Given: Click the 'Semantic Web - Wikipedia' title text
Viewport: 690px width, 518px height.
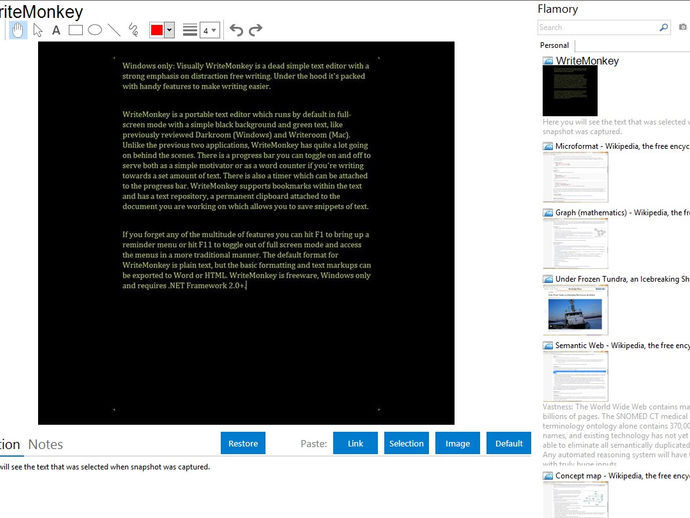Looking at the screenshot, I should pos(622,345).
